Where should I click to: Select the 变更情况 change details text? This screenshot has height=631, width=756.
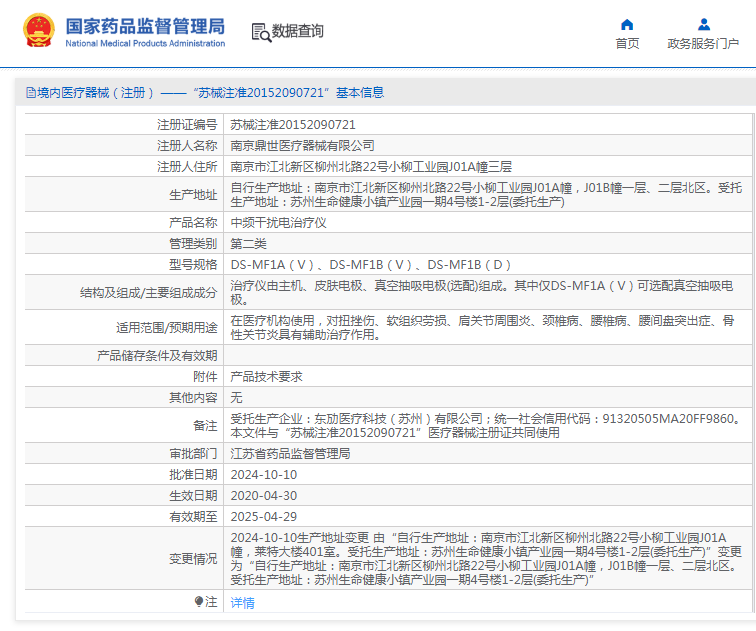pos(486,559)
